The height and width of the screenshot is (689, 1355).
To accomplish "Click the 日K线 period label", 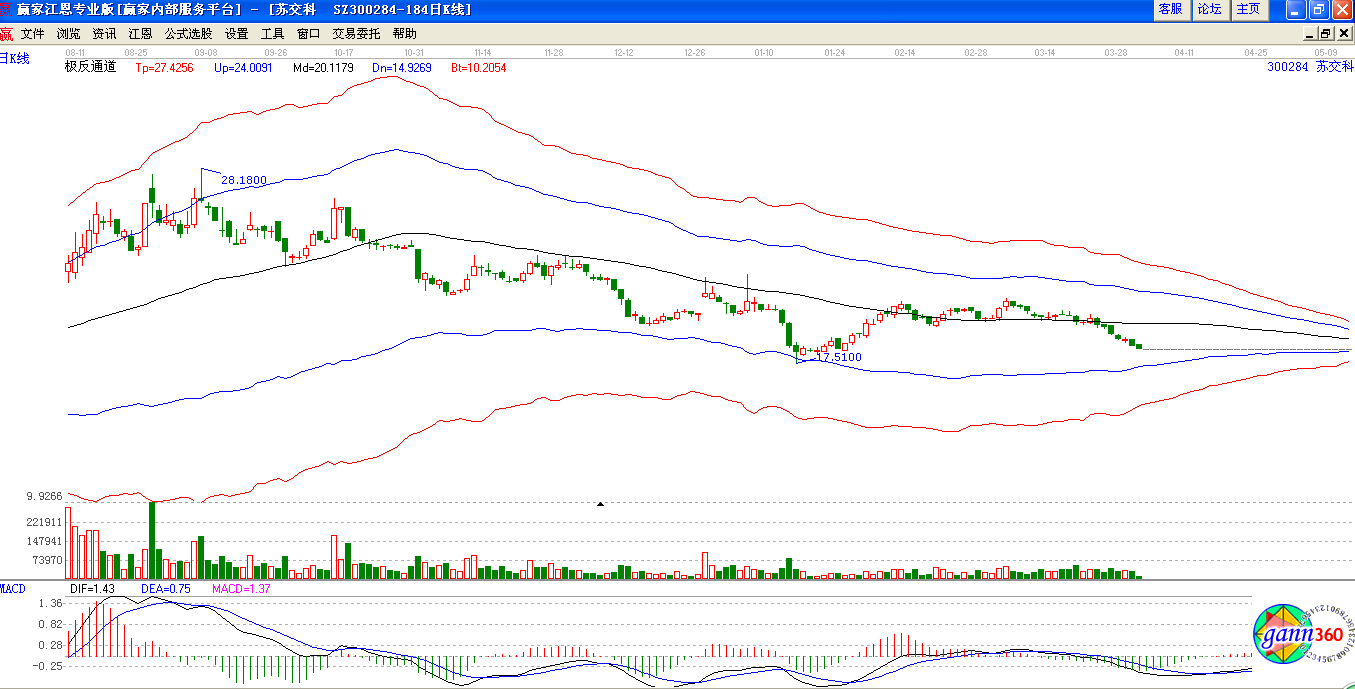I will point(15,58).
